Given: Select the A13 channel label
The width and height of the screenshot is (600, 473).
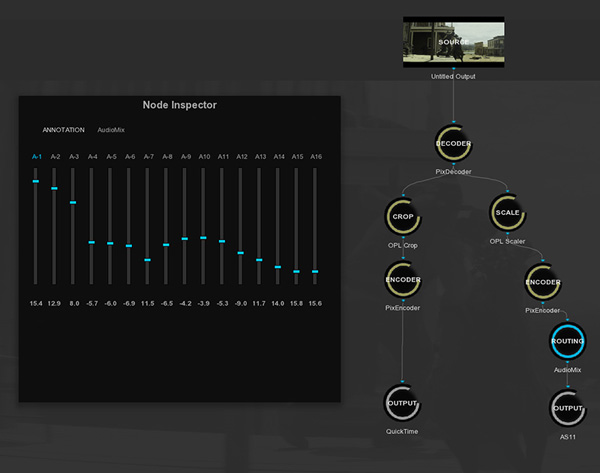Looking at the screenshot, I should (261, 157).
